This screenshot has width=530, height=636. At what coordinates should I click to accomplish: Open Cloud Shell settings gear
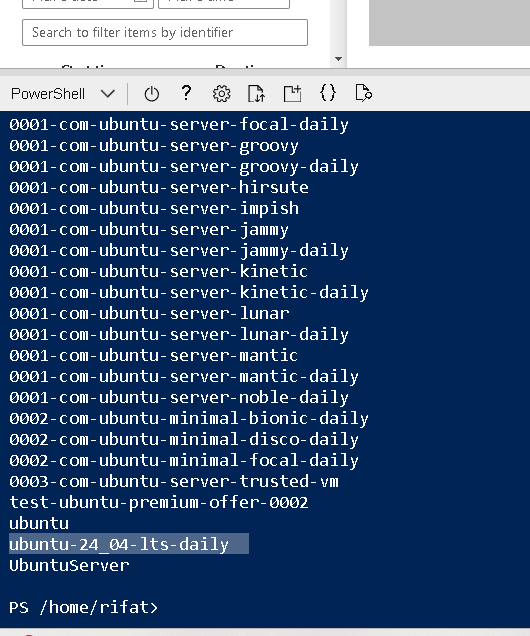(x=221, y=94)
